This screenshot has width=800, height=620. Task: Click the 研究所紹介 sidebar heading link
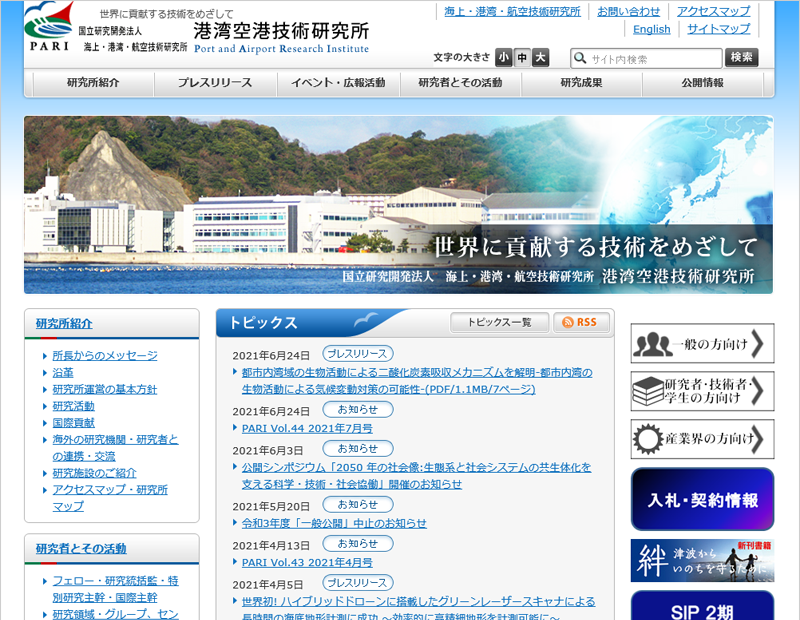click(64, 324)
